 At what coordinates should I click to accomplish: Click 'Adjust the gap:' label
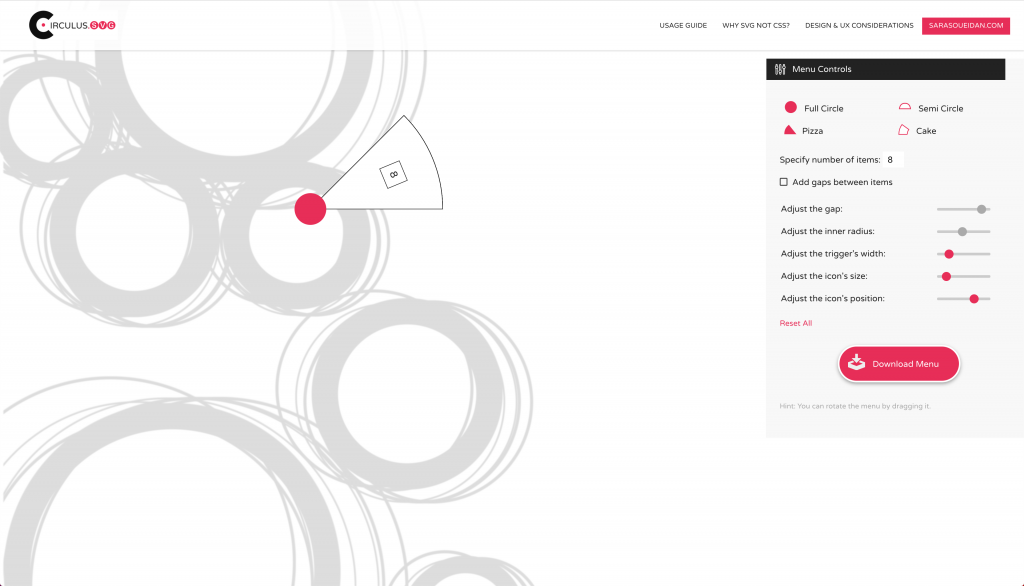click(x=811, y=209)
